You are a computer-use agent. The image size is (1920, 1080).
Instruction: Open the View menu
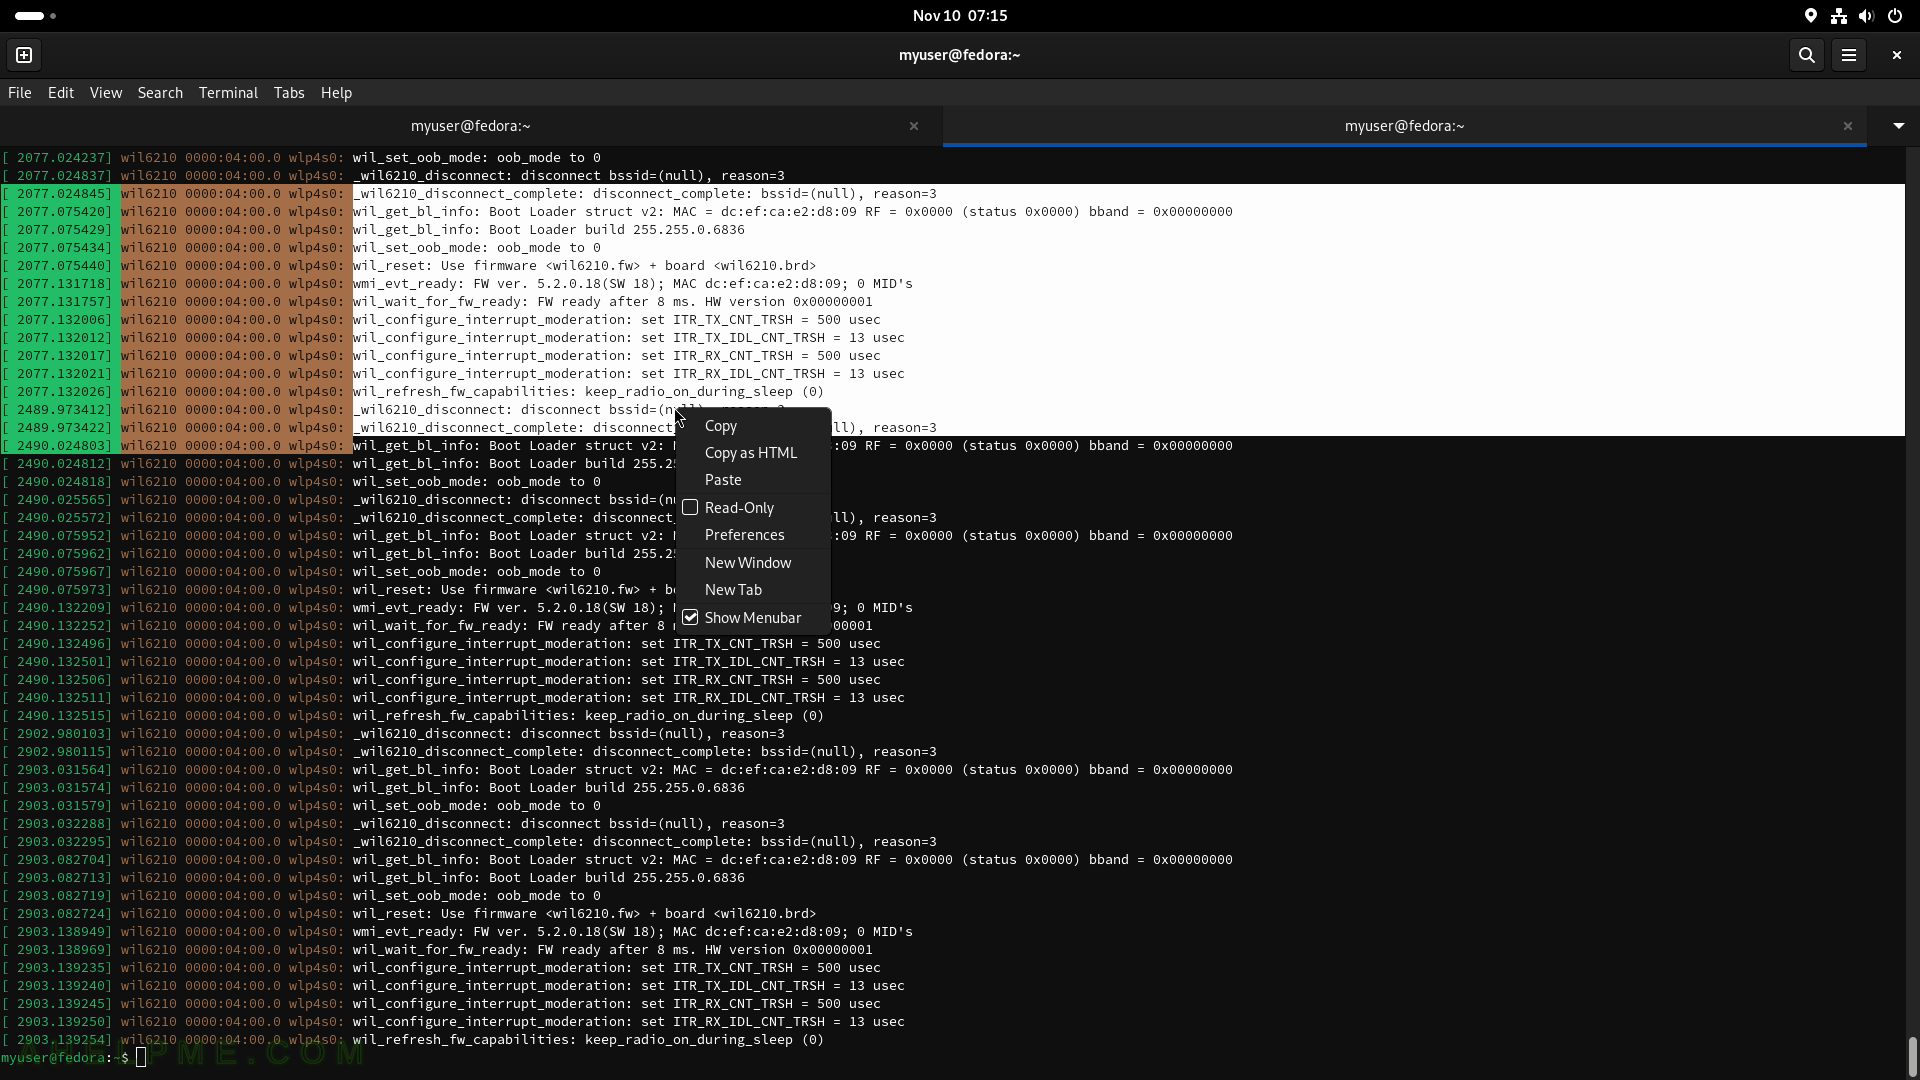(106, 93)
